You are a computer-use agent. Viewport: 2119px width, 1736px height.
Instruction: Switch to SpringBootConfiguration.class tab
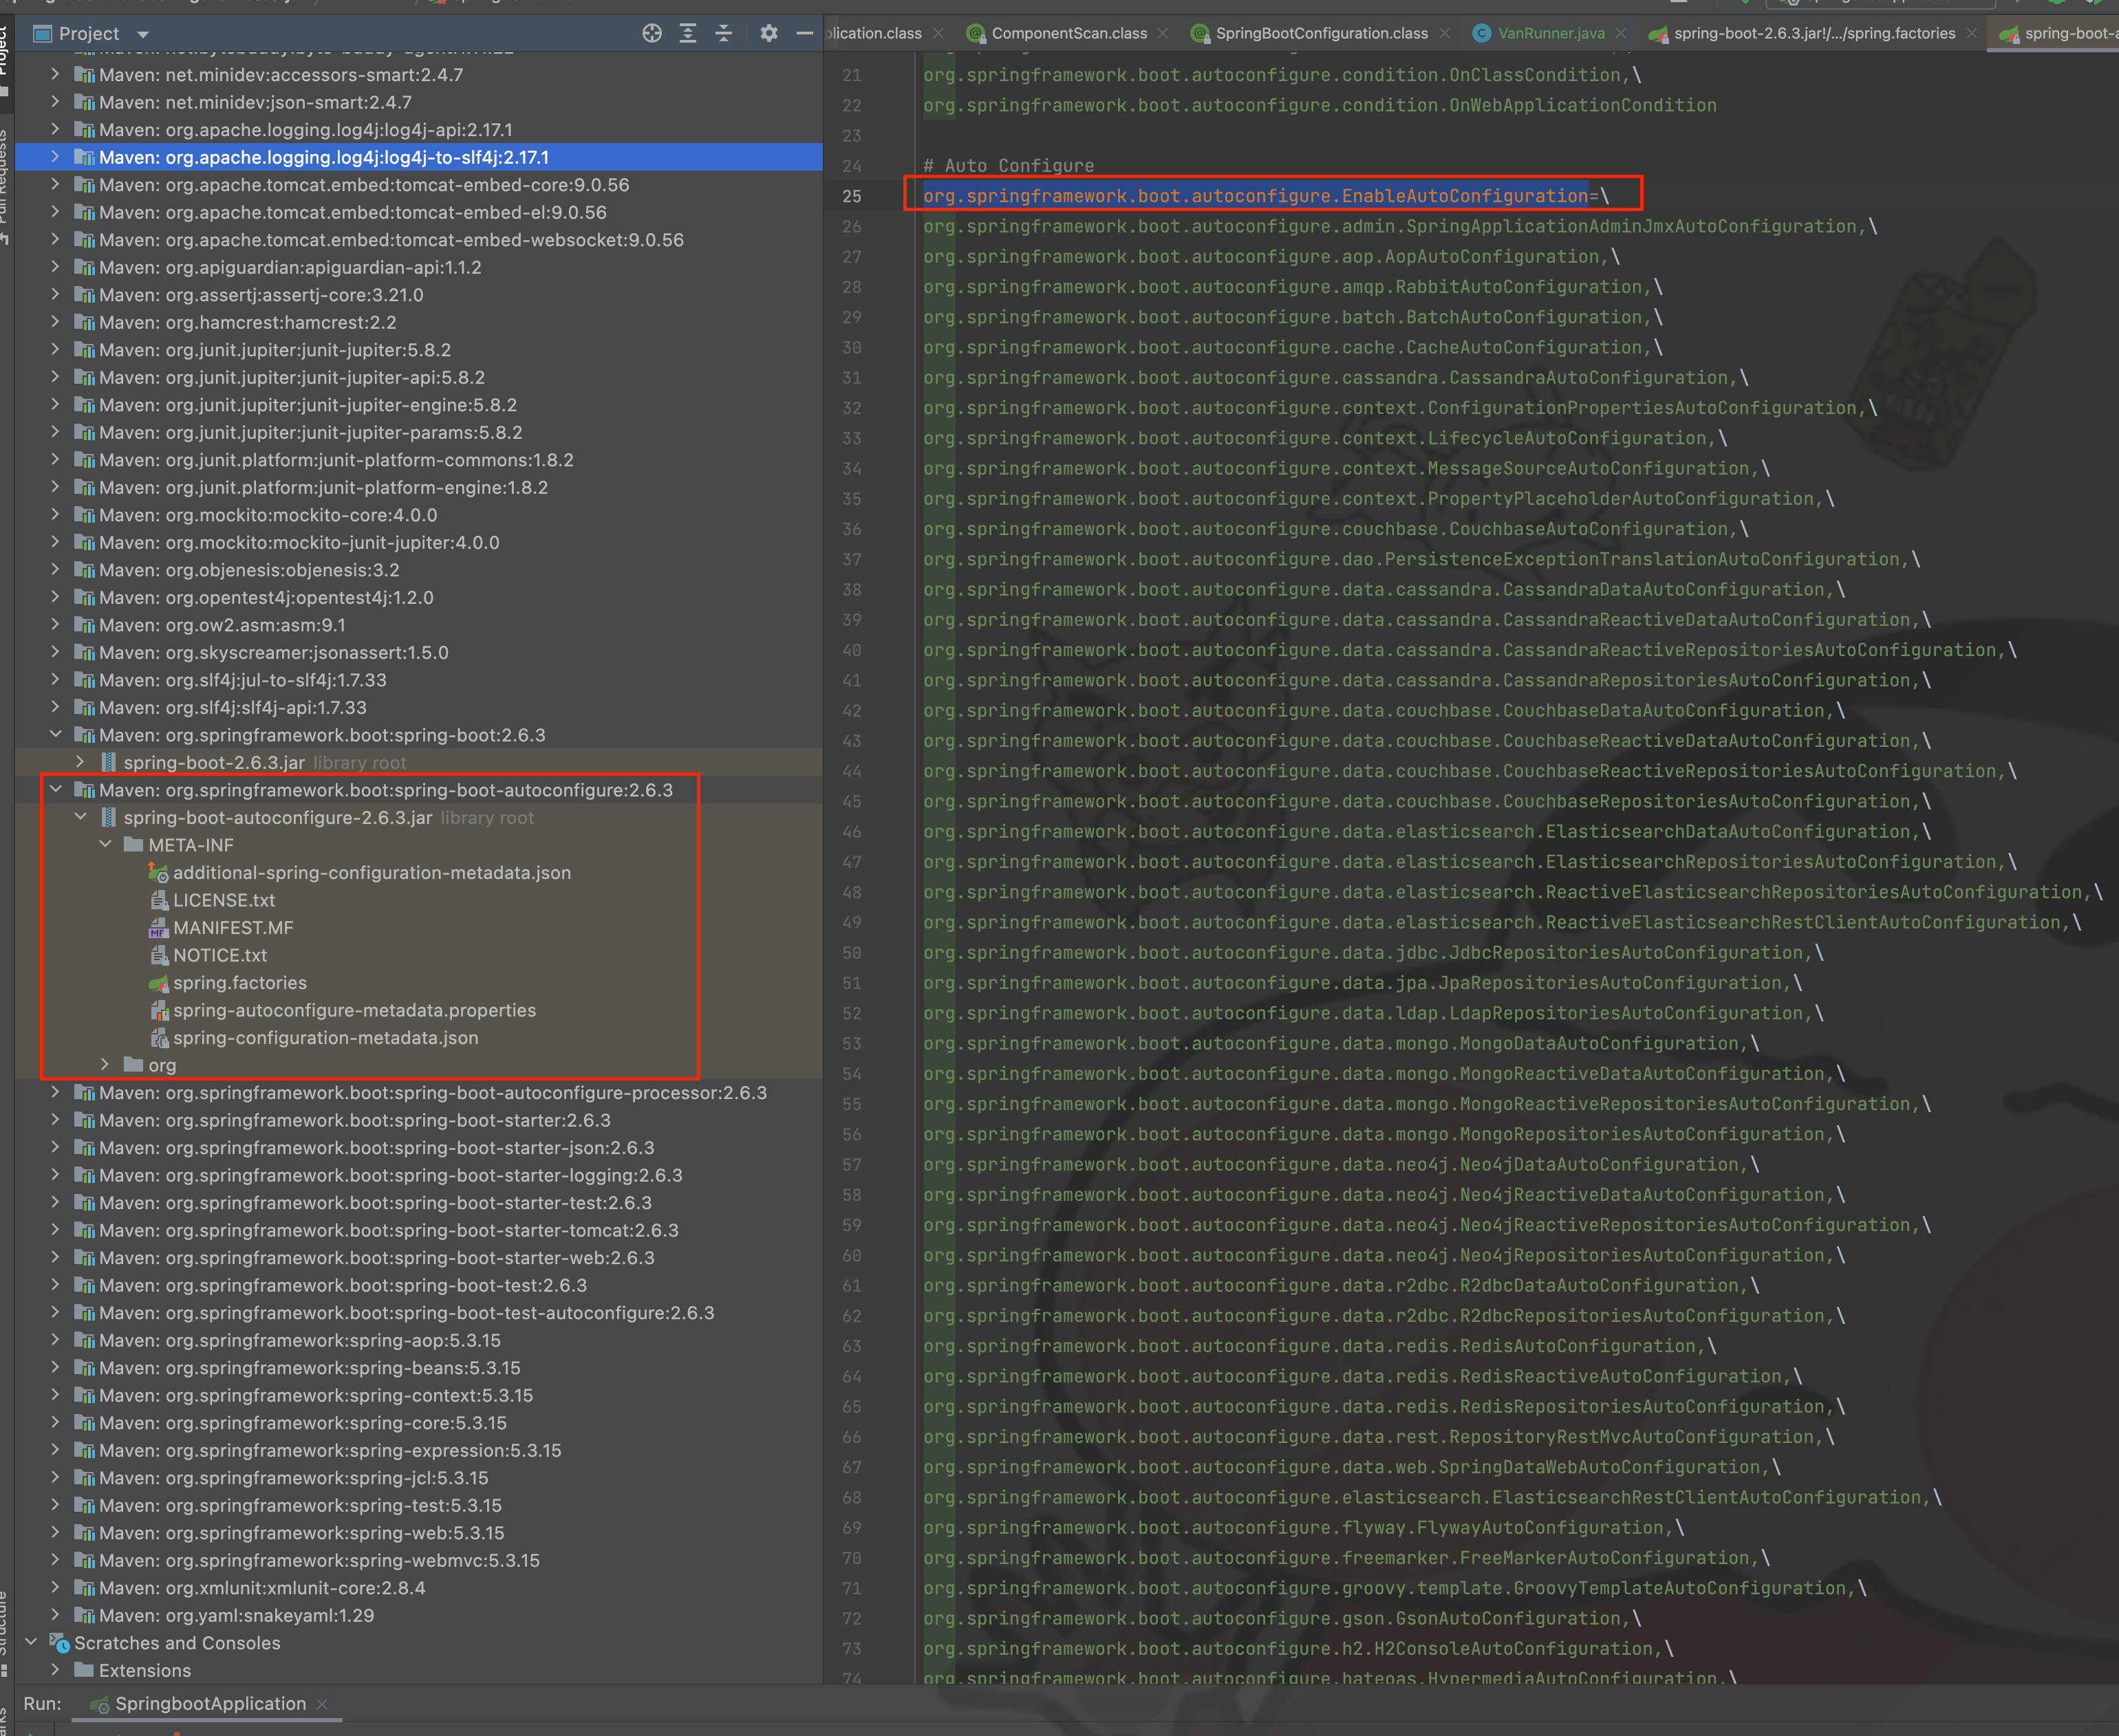tap(1320, 33)
